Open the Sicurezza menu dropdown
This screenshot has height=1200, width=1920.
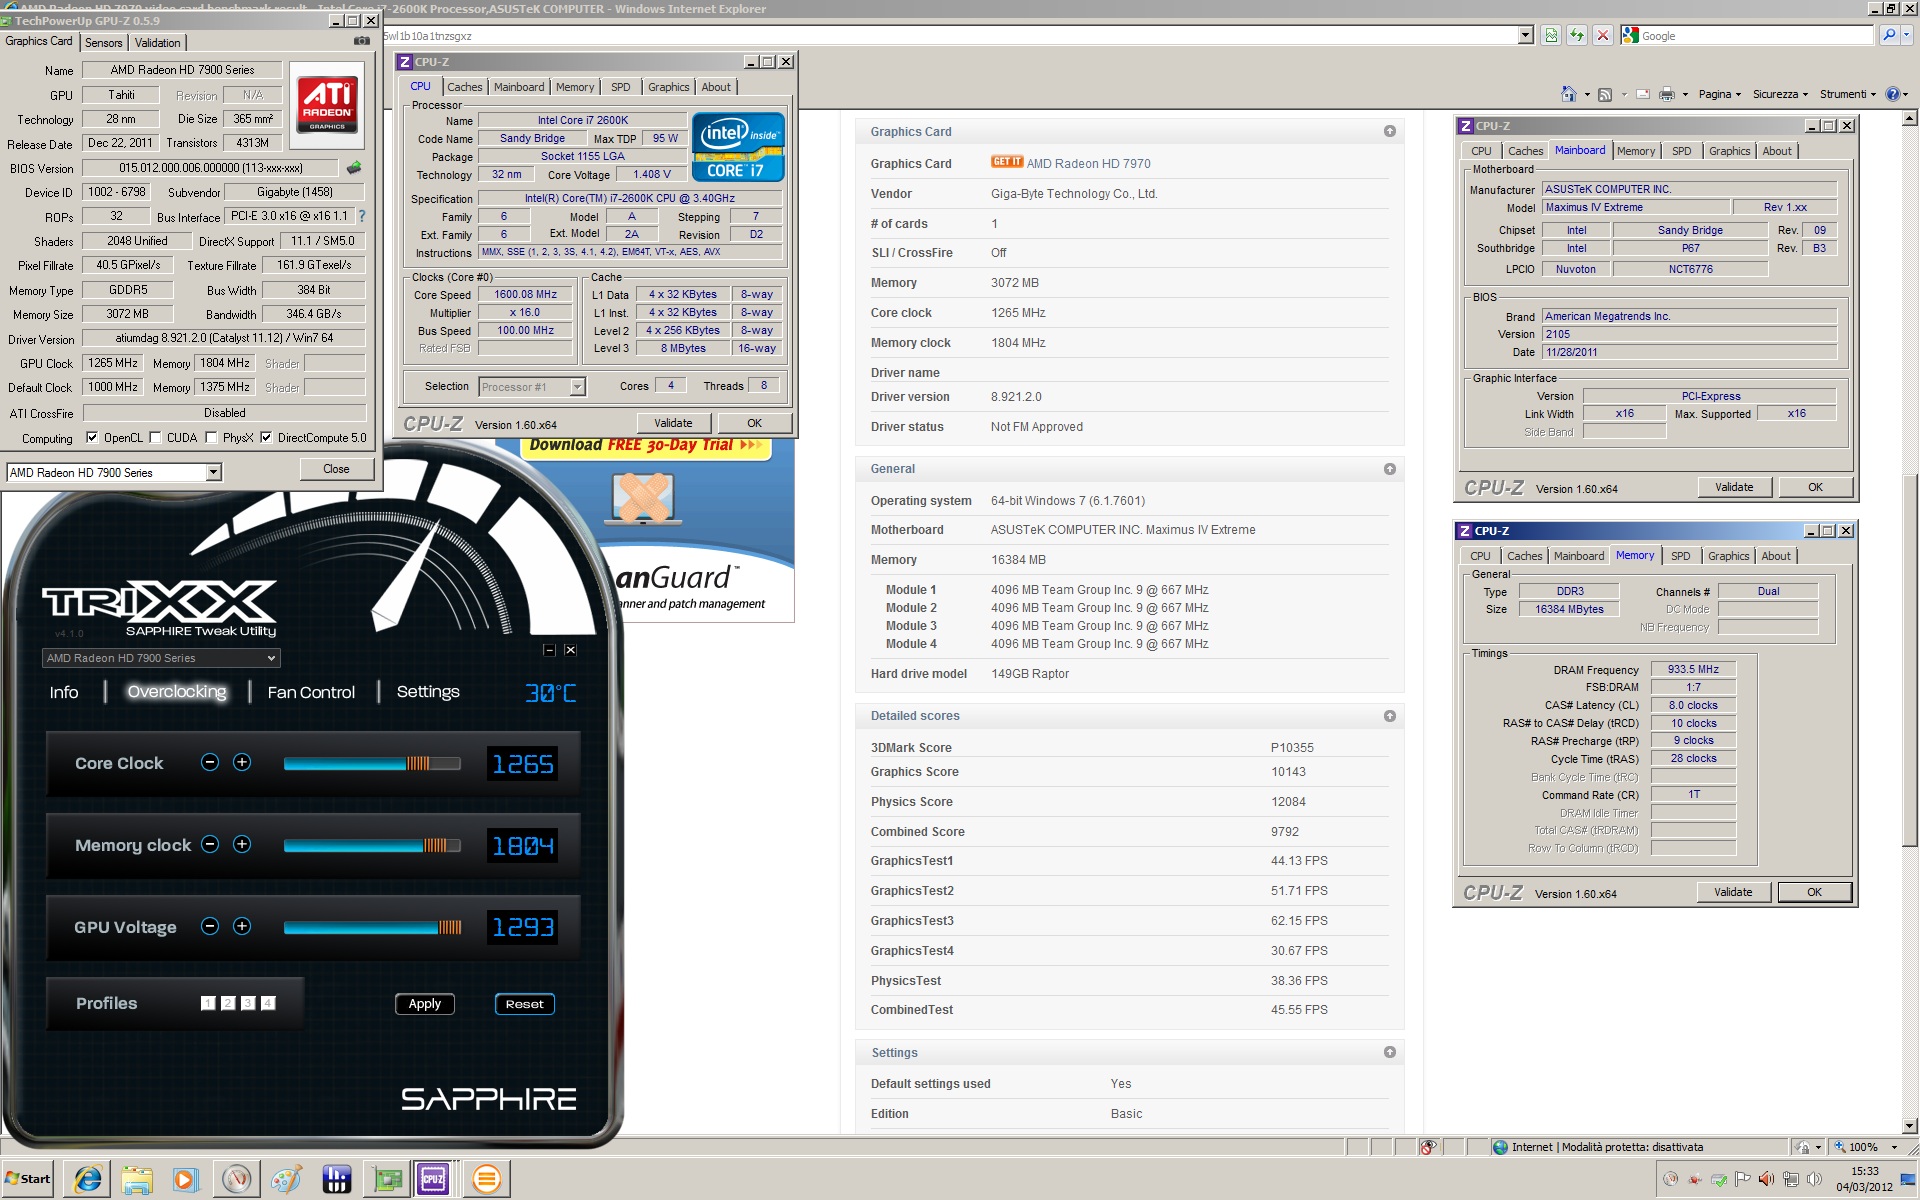tap(1780, 94)
